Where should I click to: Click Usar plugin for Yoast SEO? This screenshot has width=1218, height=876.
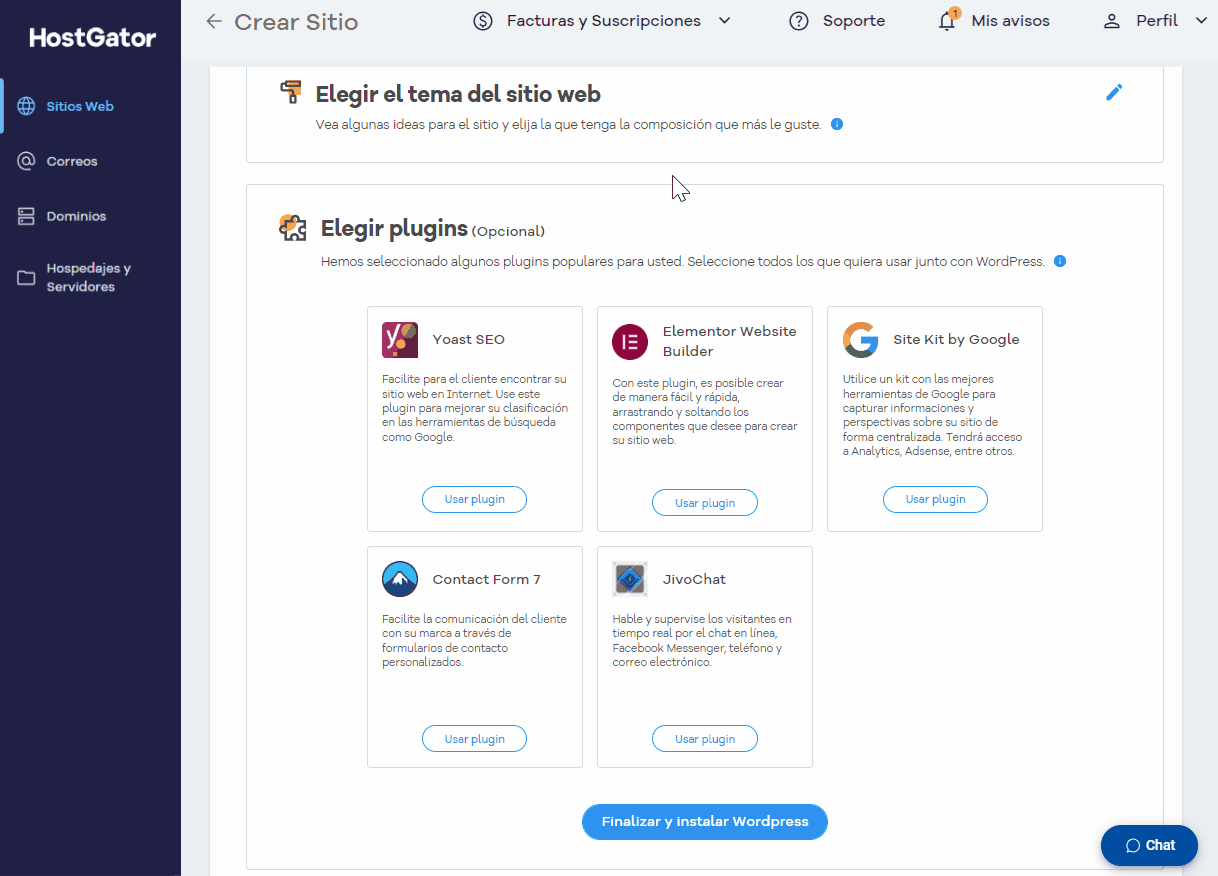(474, 499)
